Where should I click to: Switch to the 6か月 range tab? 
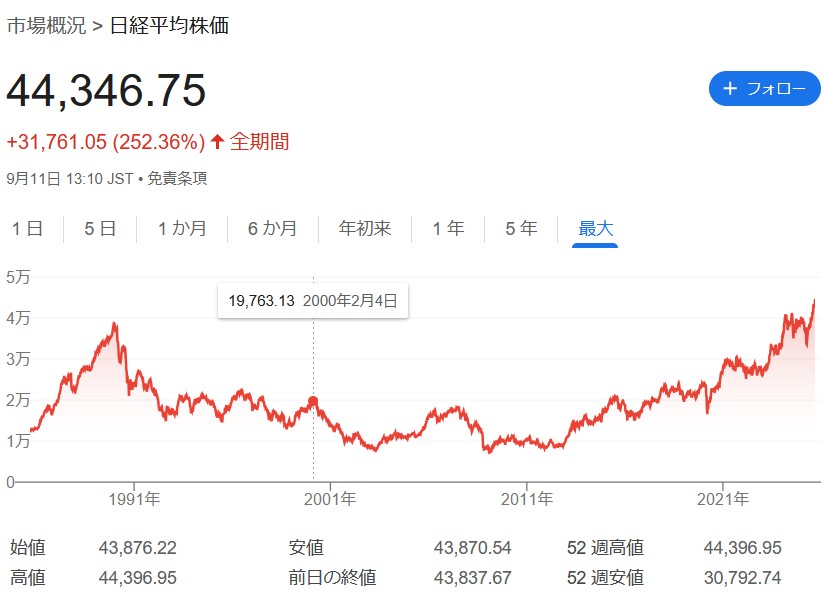(272, 229)
